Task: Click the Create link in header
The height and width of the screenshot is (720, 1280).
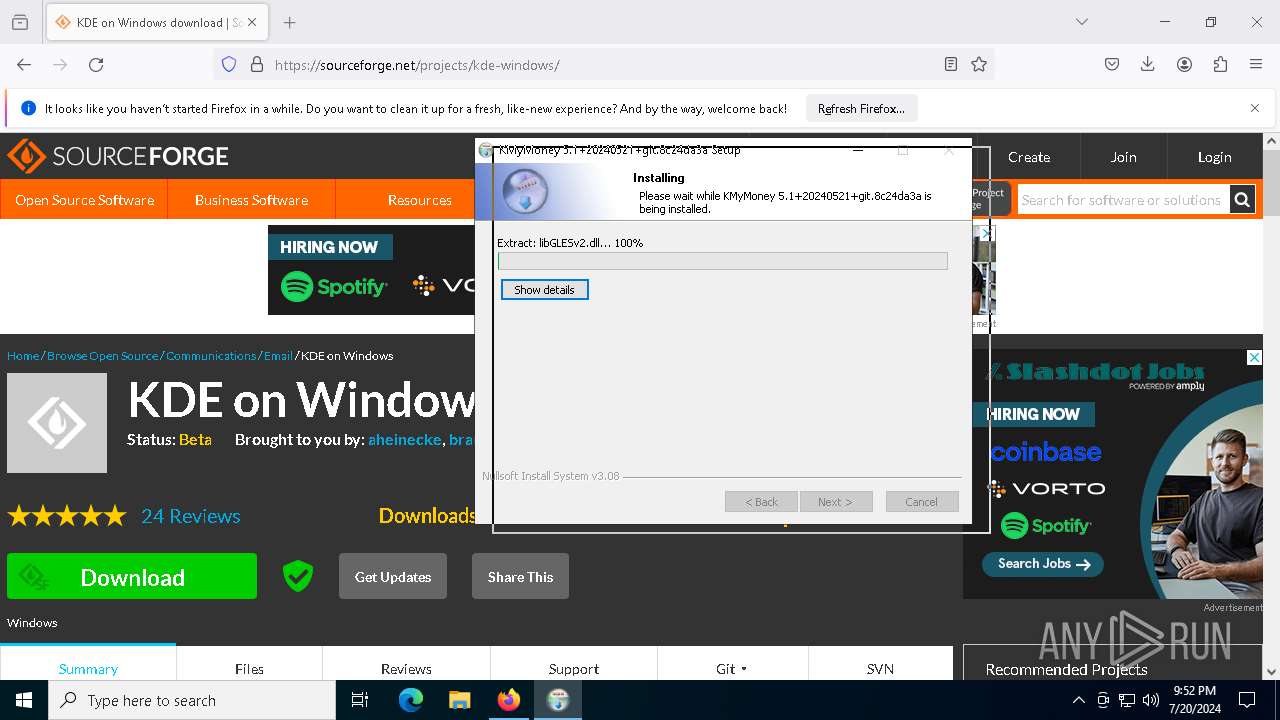Action: coord(1029,157)
